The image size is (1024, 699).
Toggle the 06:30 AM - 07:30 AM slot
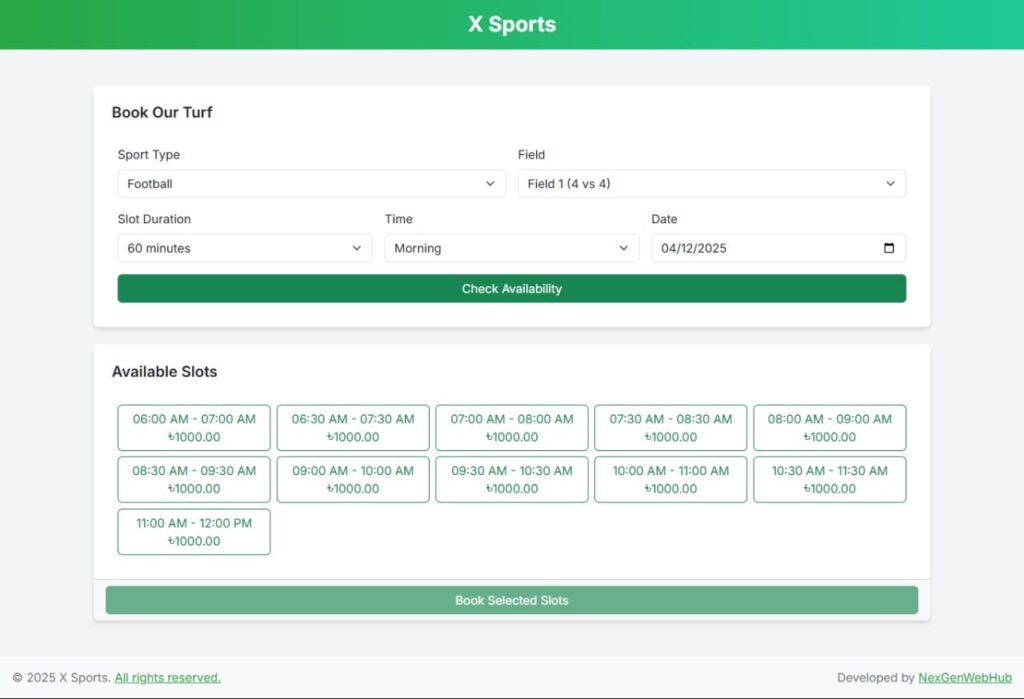353,428
